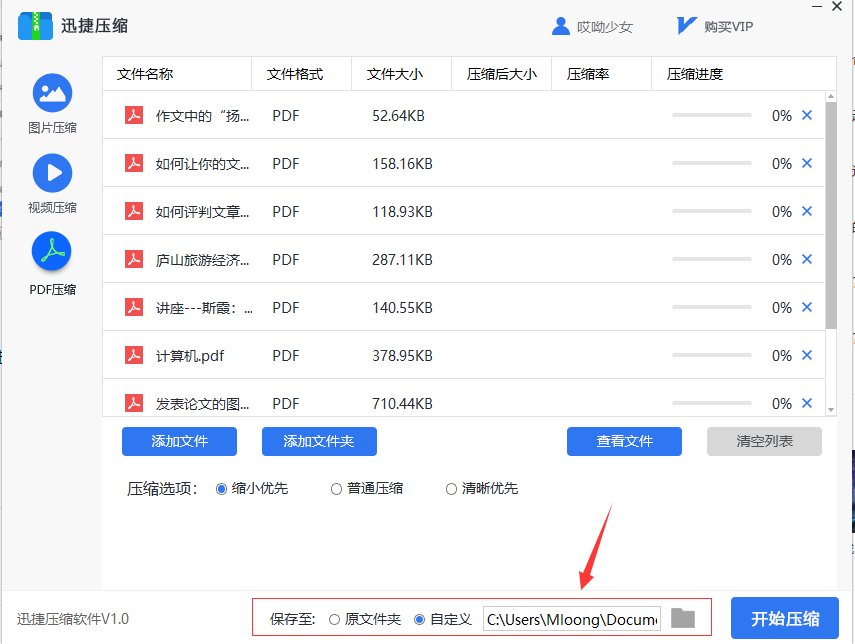The width and height of the screenshot is (855, 644).
Task: Click the custom save path input field
Action: tap(570, 618)
